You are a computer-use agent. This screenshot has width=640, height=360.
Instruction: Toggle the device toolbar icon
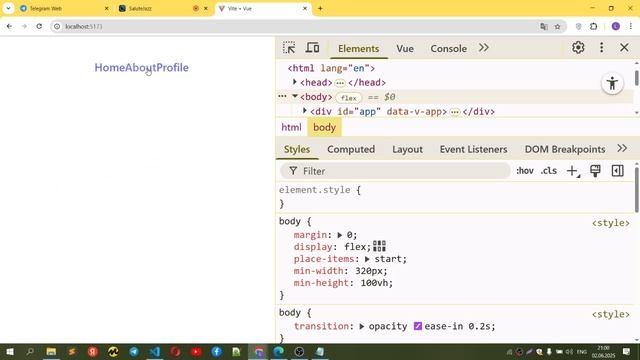312,48
